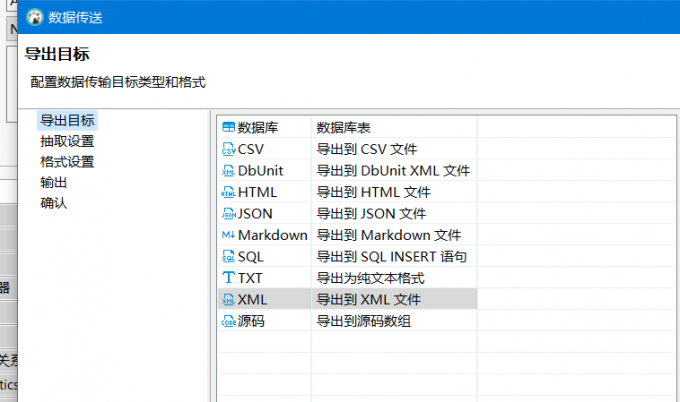
Task: Select CSV export format
Action: point(250,149)
